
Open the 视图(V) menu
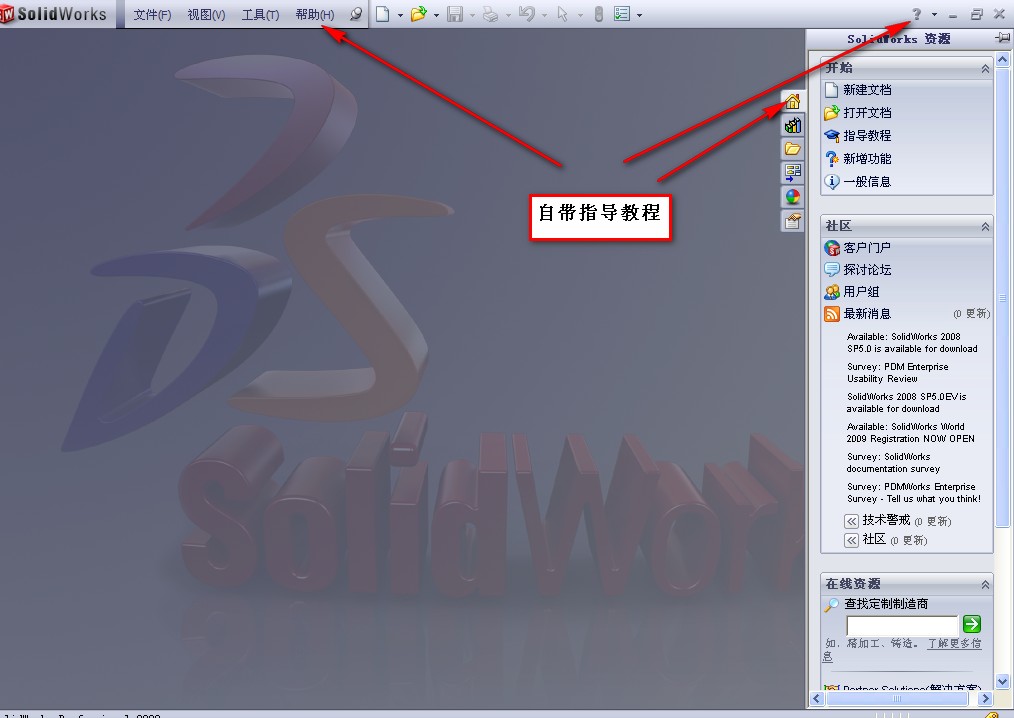(206, 14)
